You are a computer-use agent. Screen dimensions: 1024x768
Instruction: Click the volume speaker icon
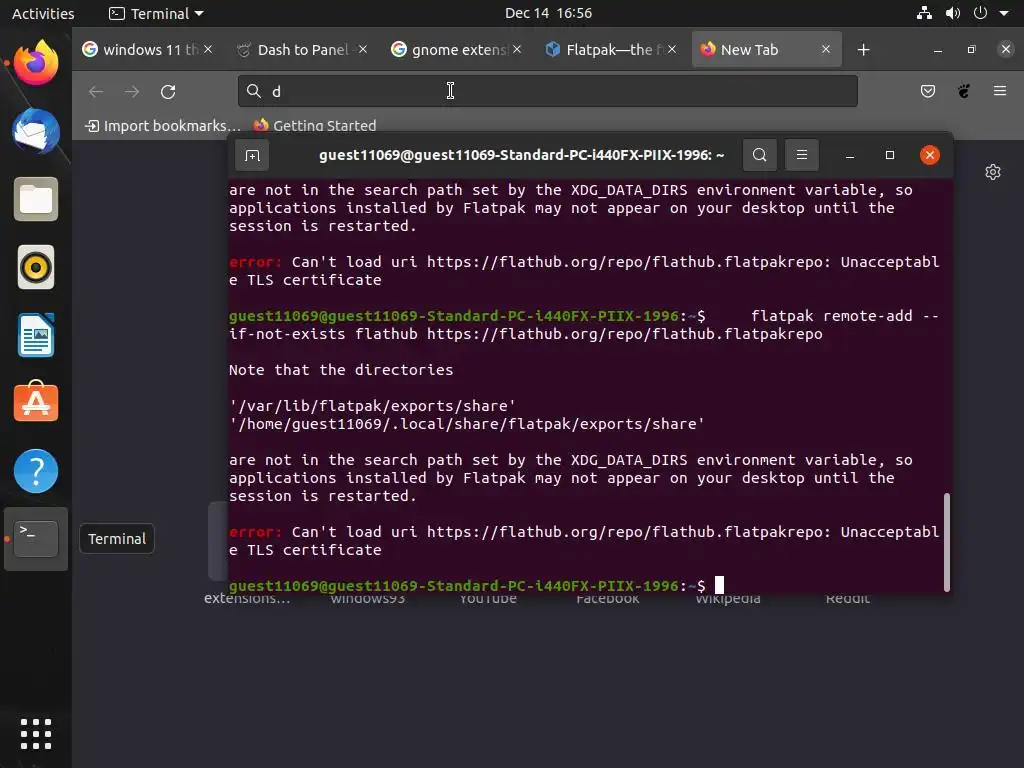pyautogui.click(x=953, y=13)
